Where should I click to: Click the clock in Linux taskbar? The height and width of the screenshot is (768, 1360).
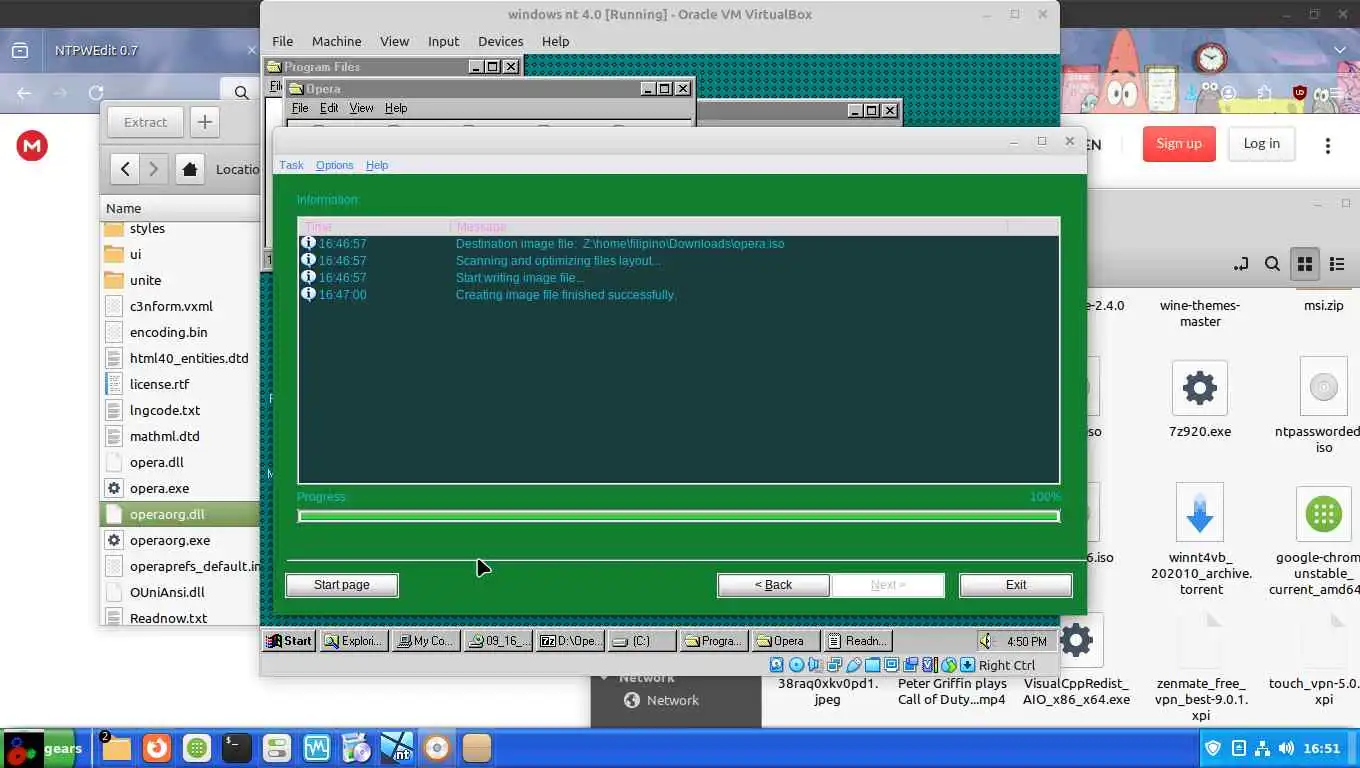(x=1322, y=748)
